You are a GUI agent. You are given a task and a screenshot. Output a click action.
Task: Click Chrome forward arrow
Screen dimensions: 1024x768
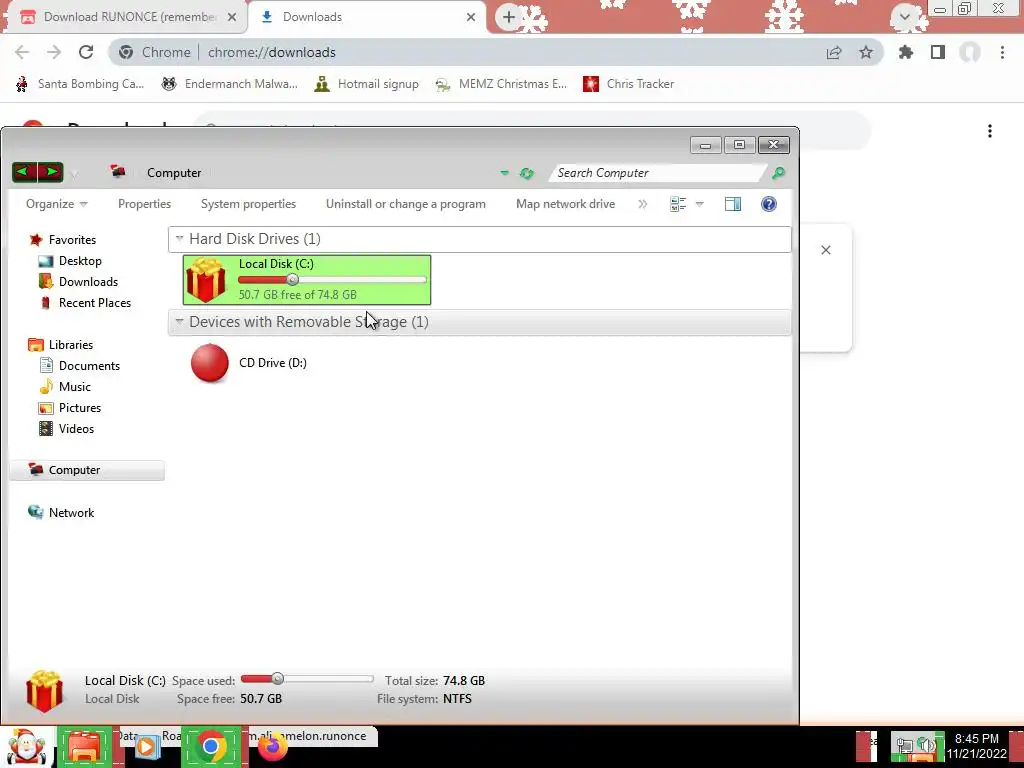coord(54,52)
